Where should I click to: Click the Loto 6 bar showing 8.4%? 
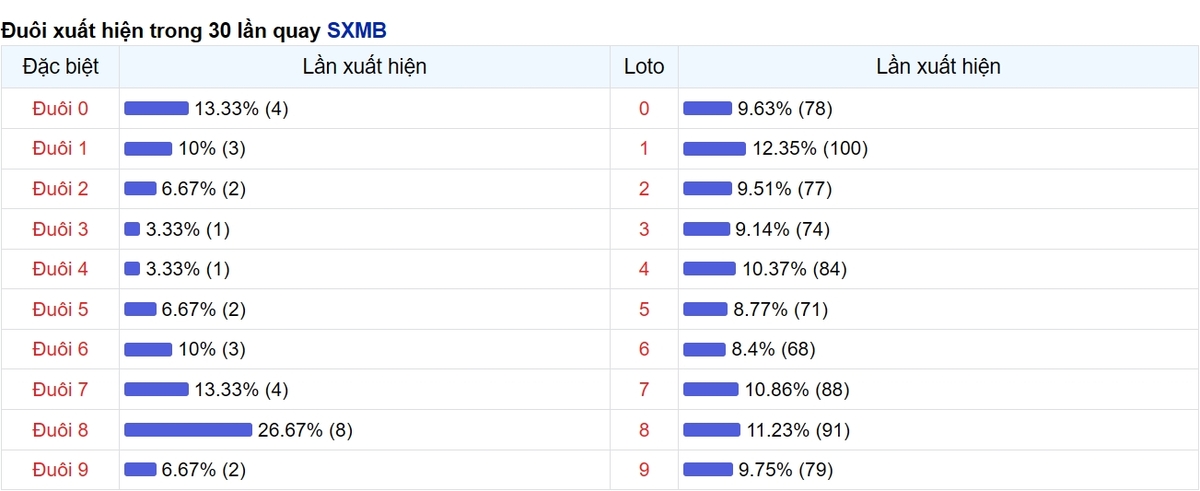click(704, 349)
